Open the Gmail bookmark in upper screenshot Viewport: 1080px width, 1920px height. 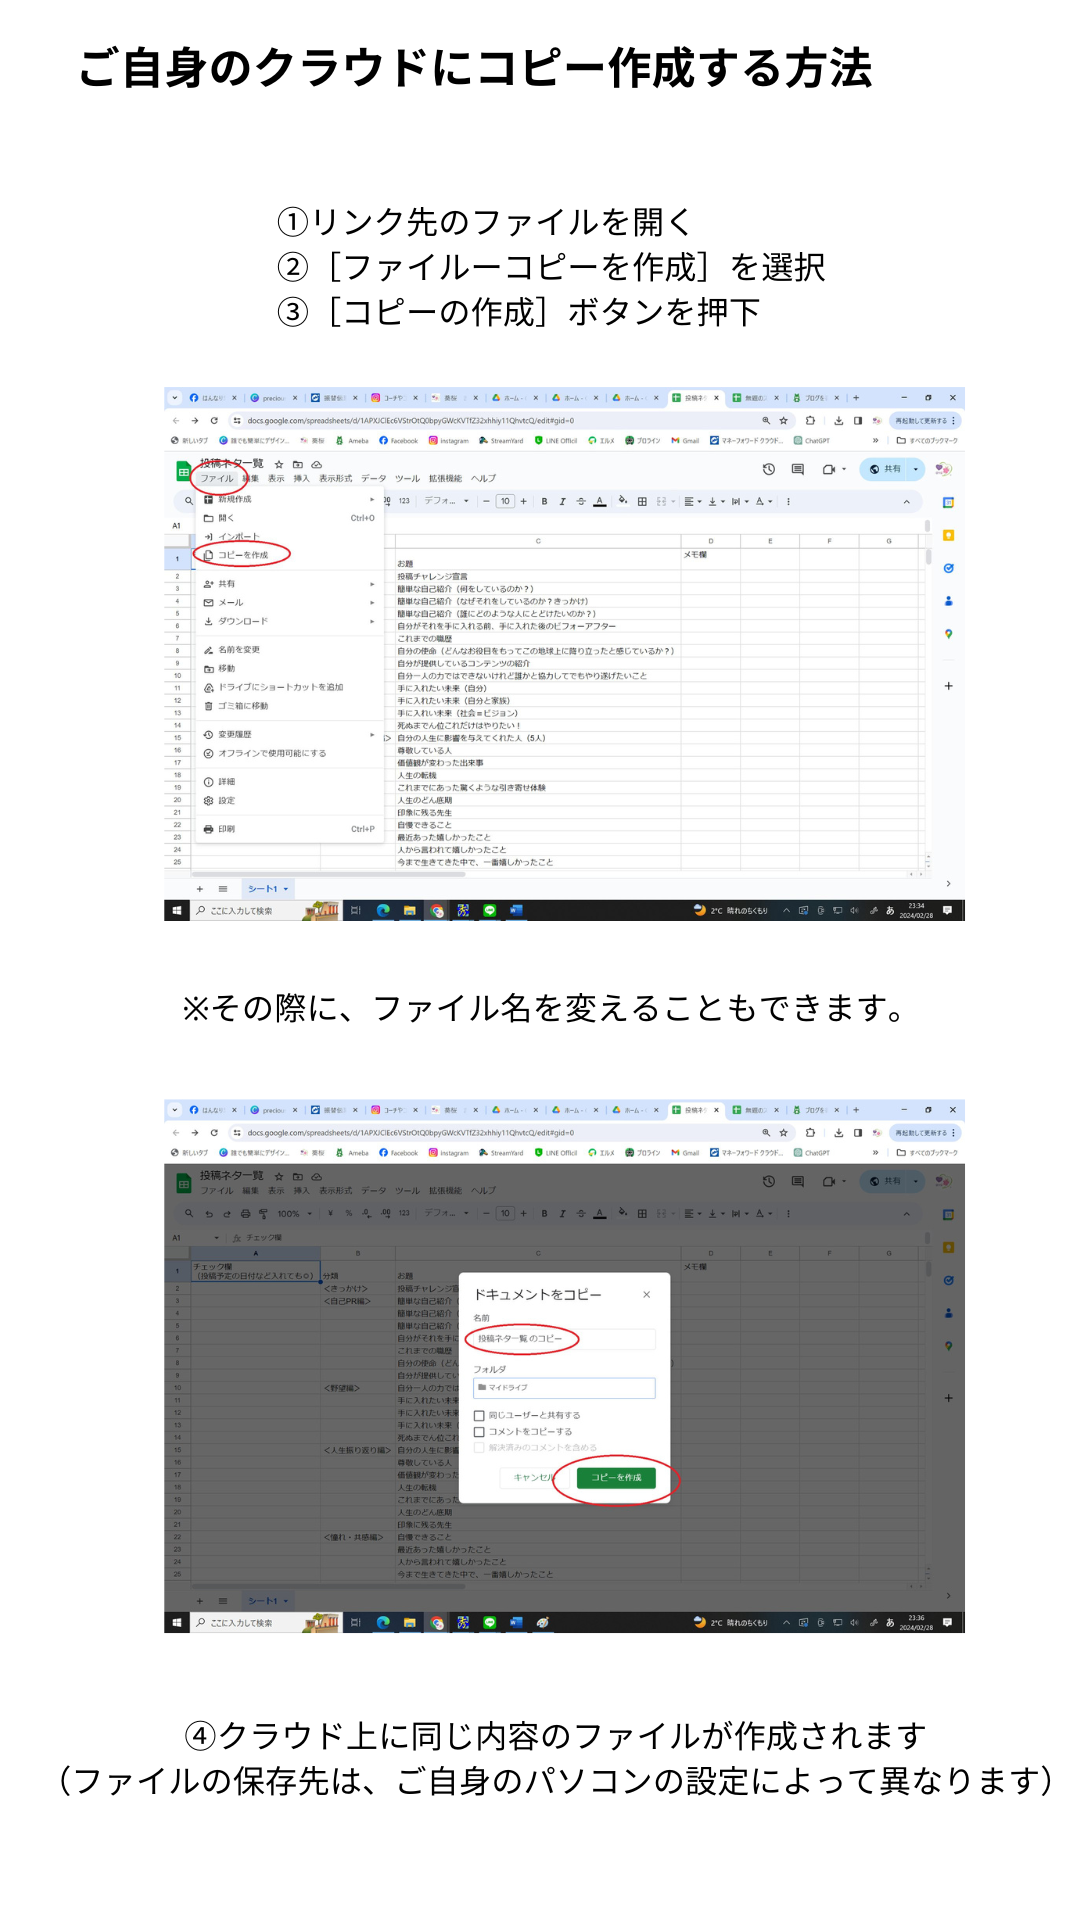[685, 440]
